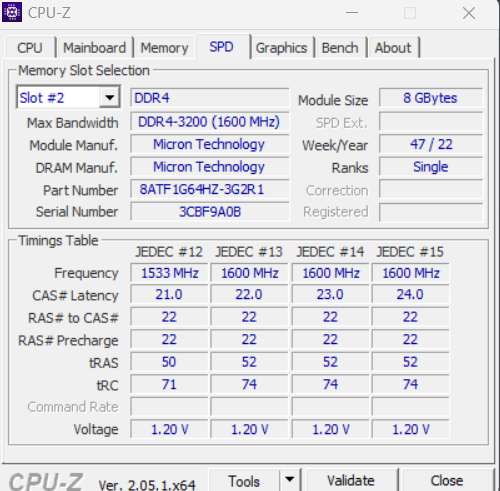This screenshot has width=500, height=491.
Task: Click the Validate button
Action: (351, 480)
